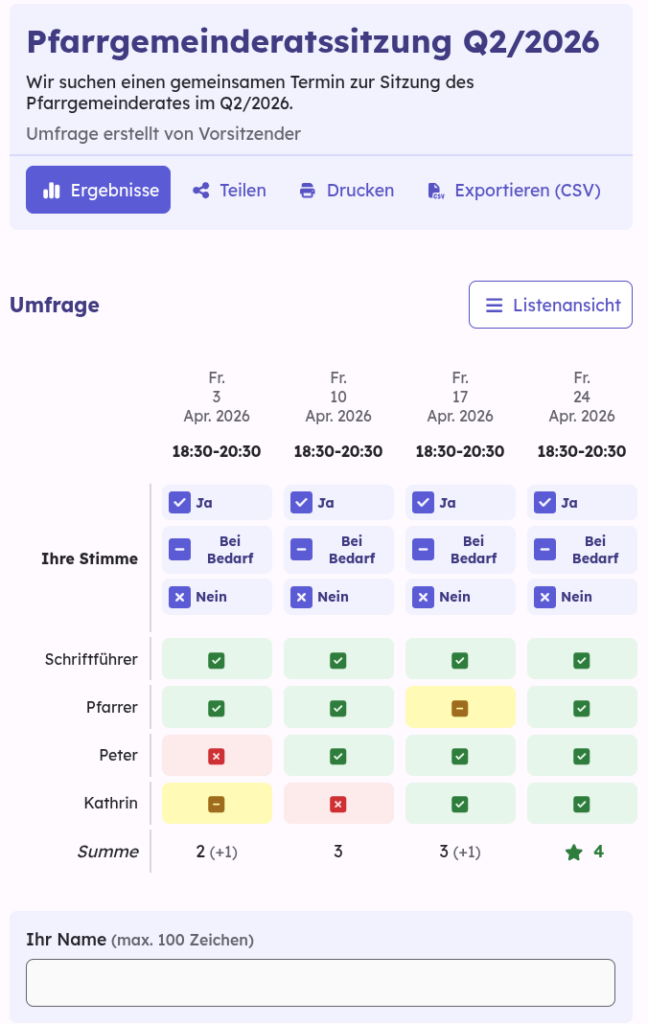The width and height of the screenshot is (648, 1024).
Task: Click the Drucken printer icon
Action: click(307, 190)
